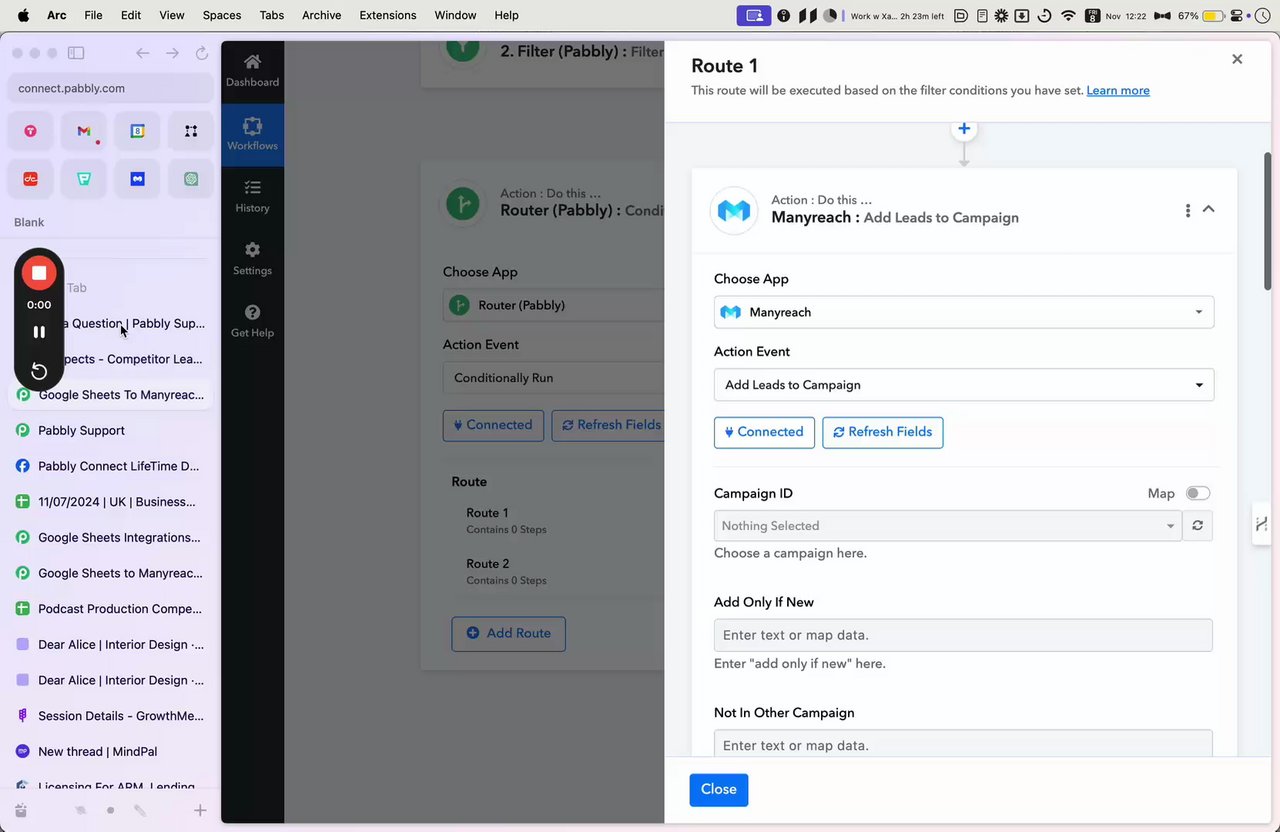Click the battery status icon

[1214, 15]
